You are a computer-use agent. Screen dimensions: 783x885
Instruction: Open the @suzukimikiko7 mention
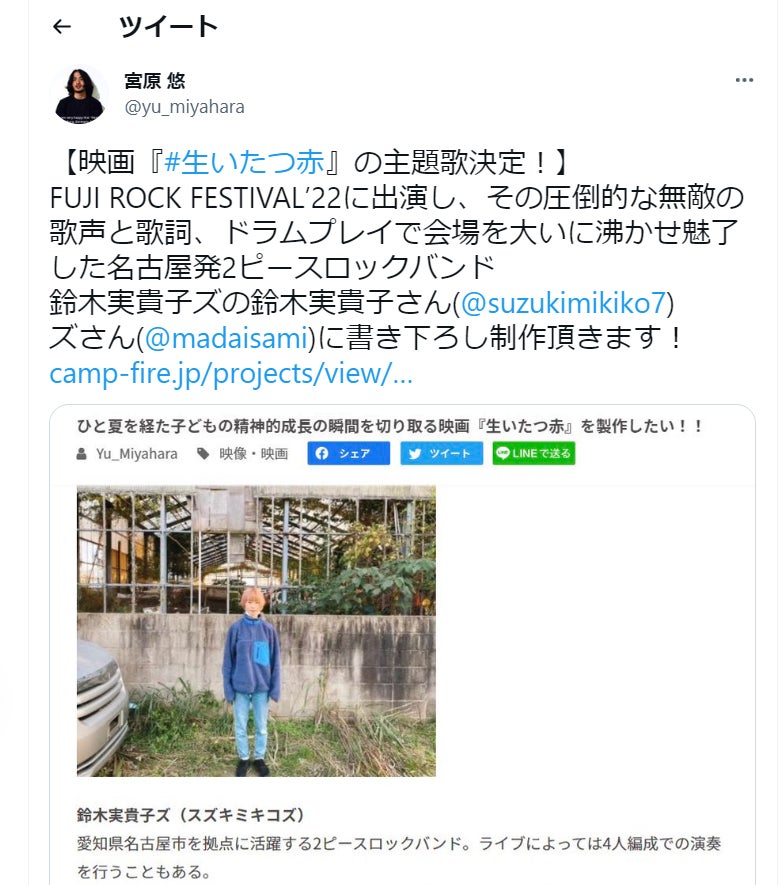[563, 303]
